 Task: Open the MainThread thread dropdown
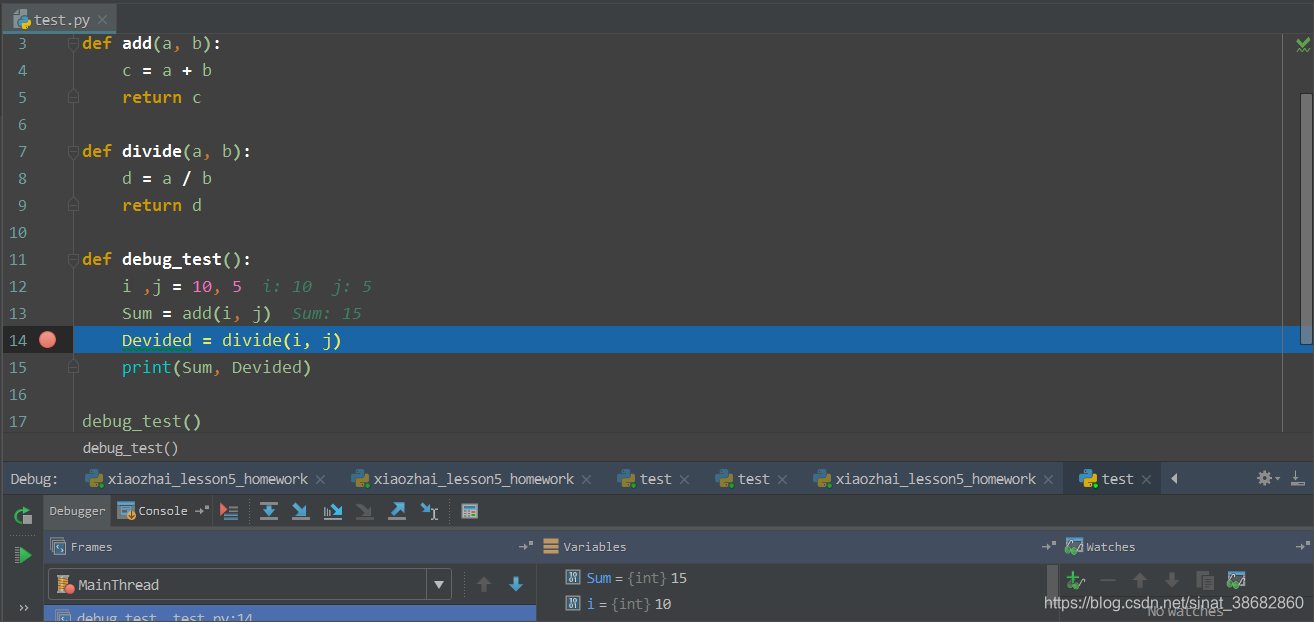439,584
